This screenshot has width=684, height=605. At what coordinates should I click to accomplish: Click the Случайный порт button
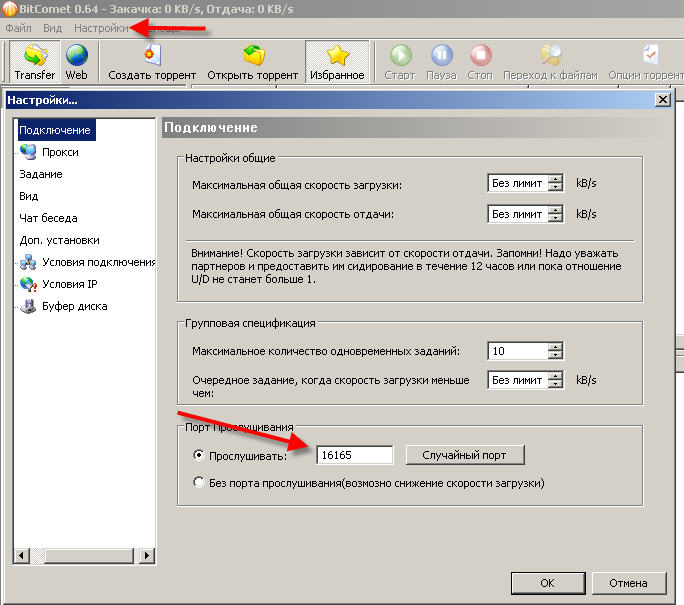point(465,455)
